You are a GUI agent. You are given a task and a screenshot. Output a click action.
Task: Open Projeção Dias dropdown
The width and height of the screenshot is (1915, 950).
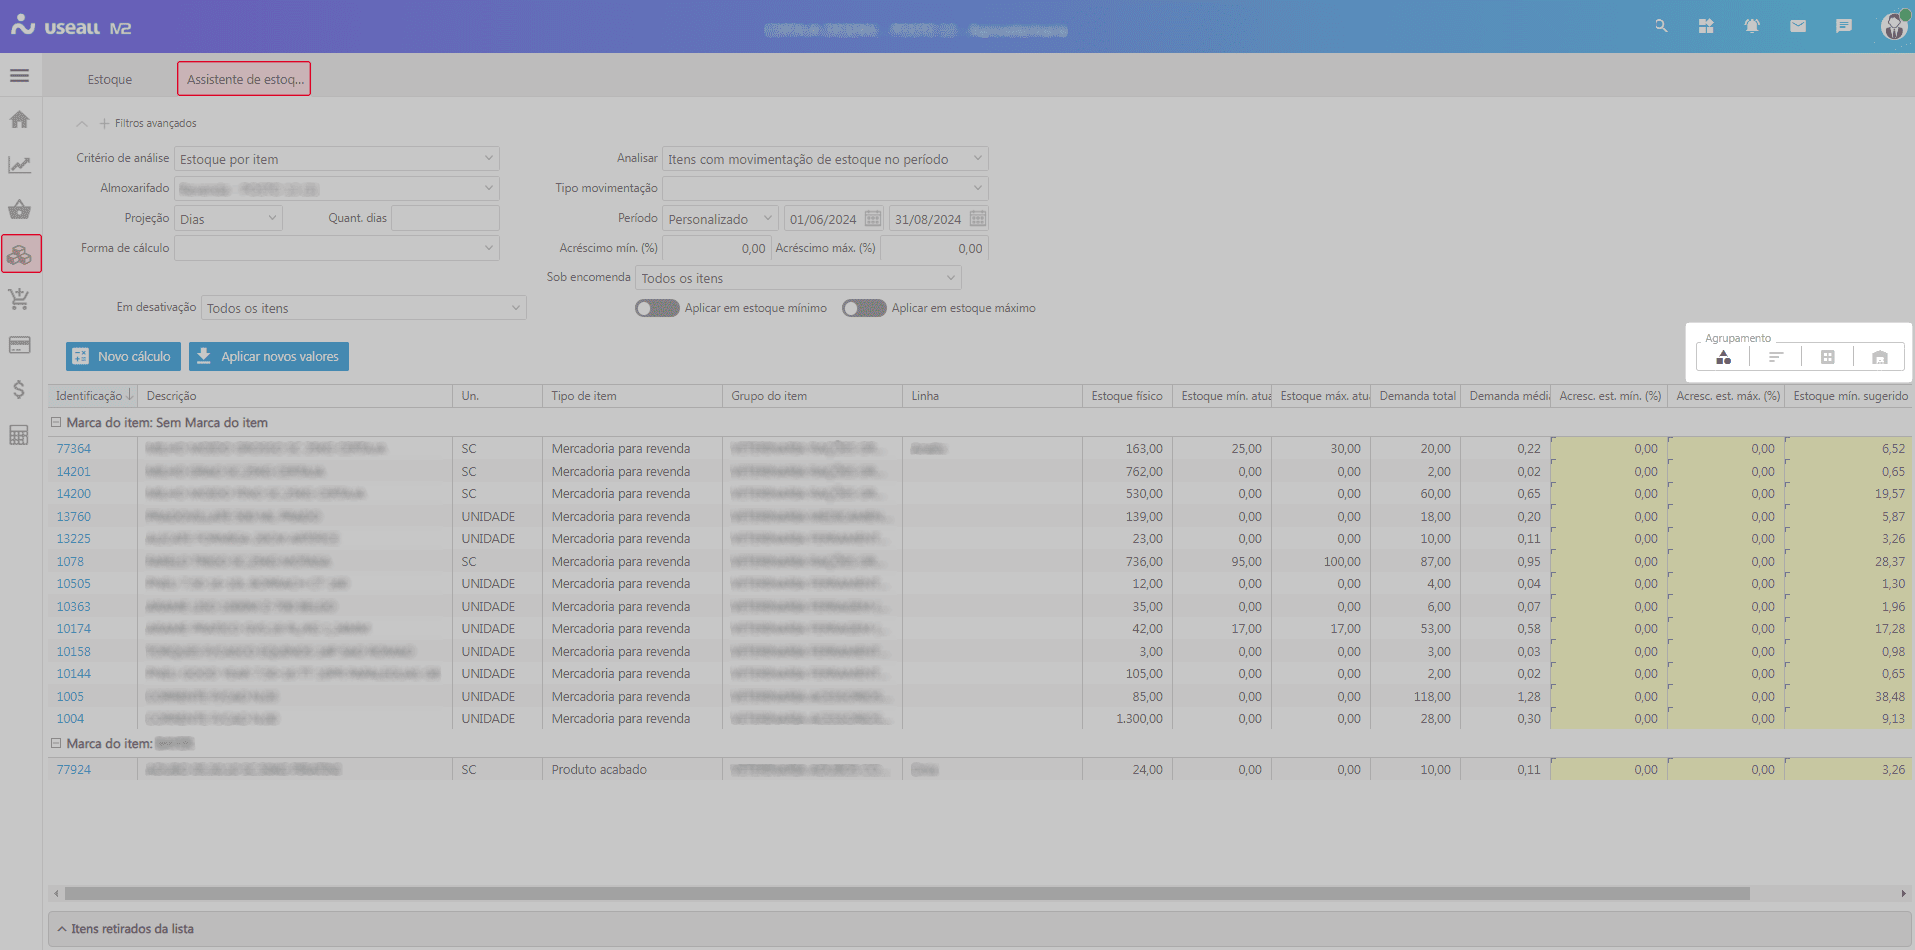pos(229,219)
